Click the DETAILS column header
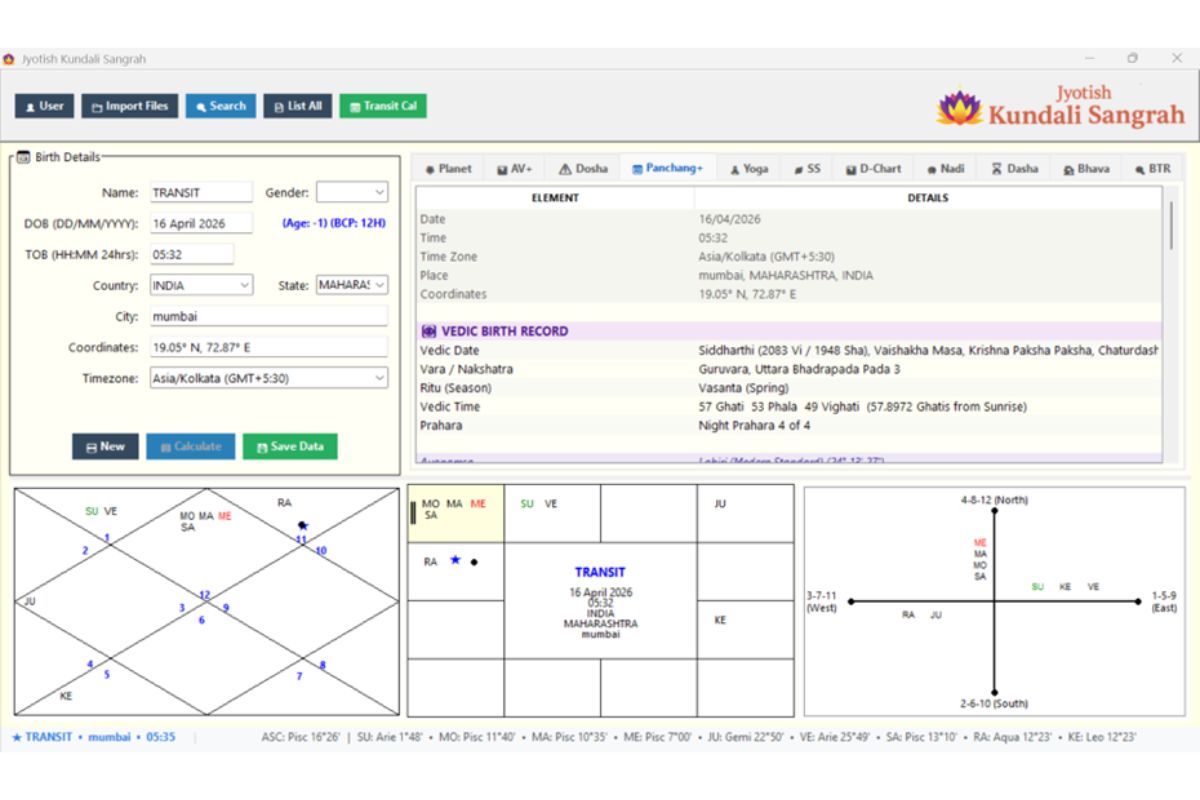Screen dimensions: 1200x800 click(x=927, y=198)
